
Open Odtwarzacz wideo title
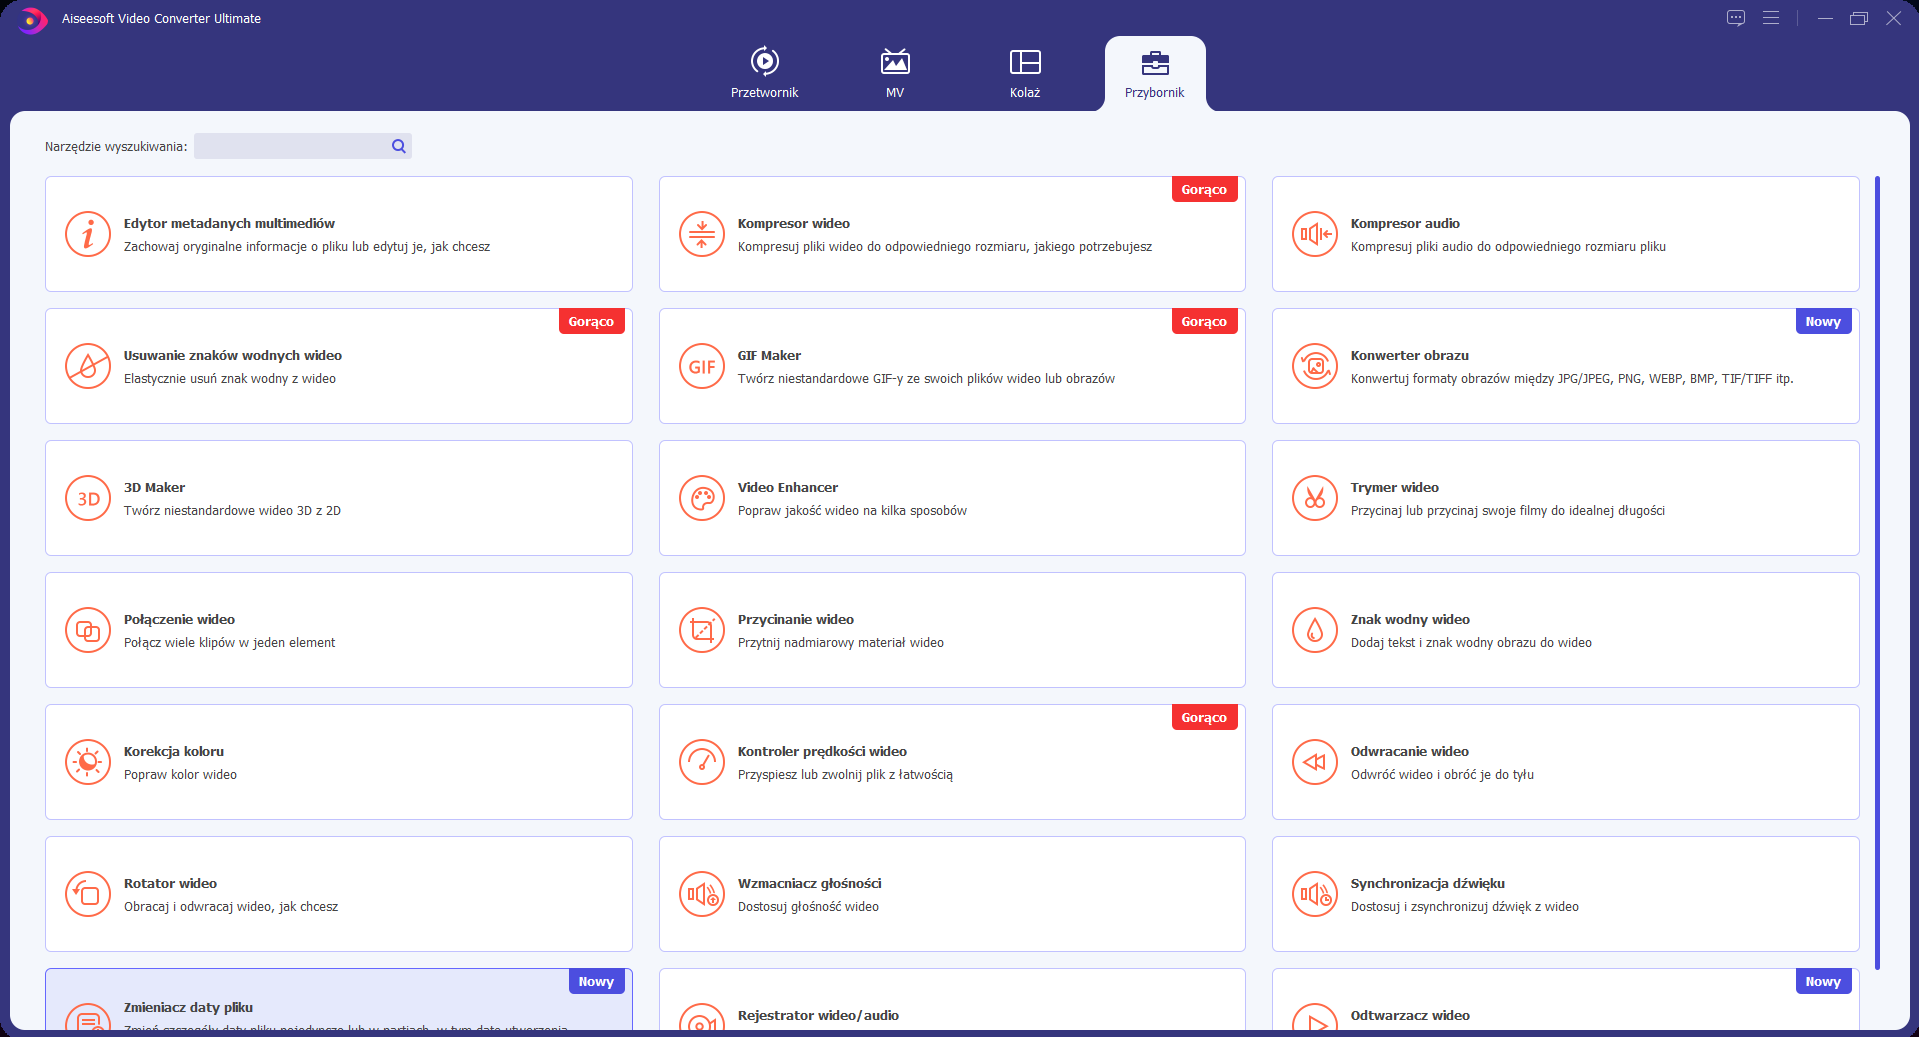(1410, 1015)
